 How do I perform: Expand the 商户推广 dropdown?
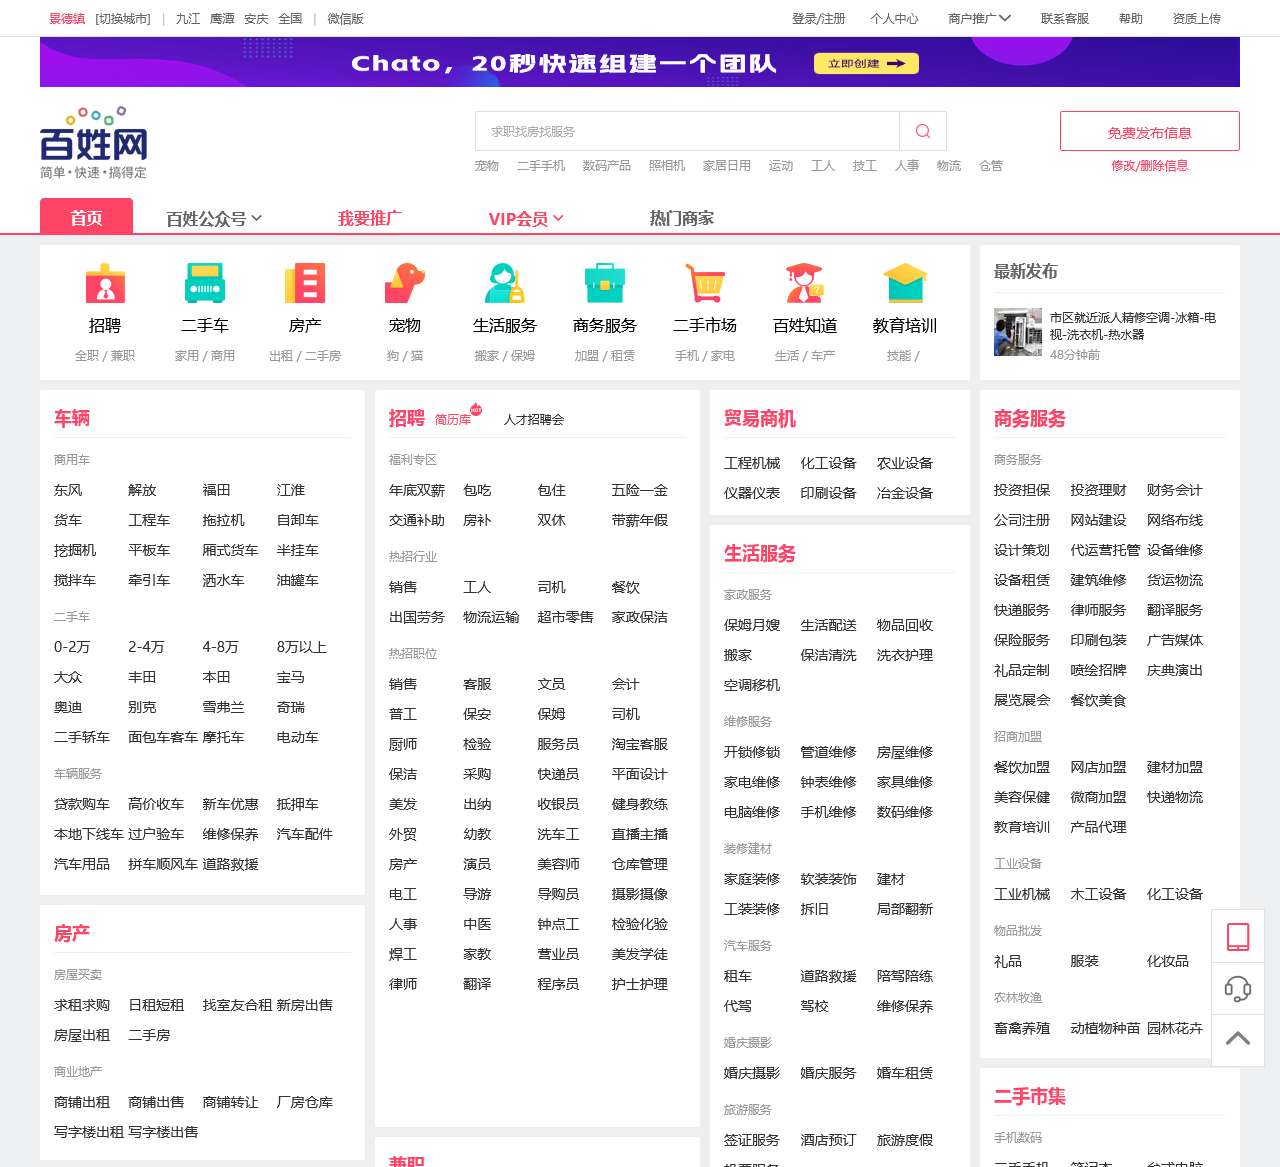click(x=975, y=17)
